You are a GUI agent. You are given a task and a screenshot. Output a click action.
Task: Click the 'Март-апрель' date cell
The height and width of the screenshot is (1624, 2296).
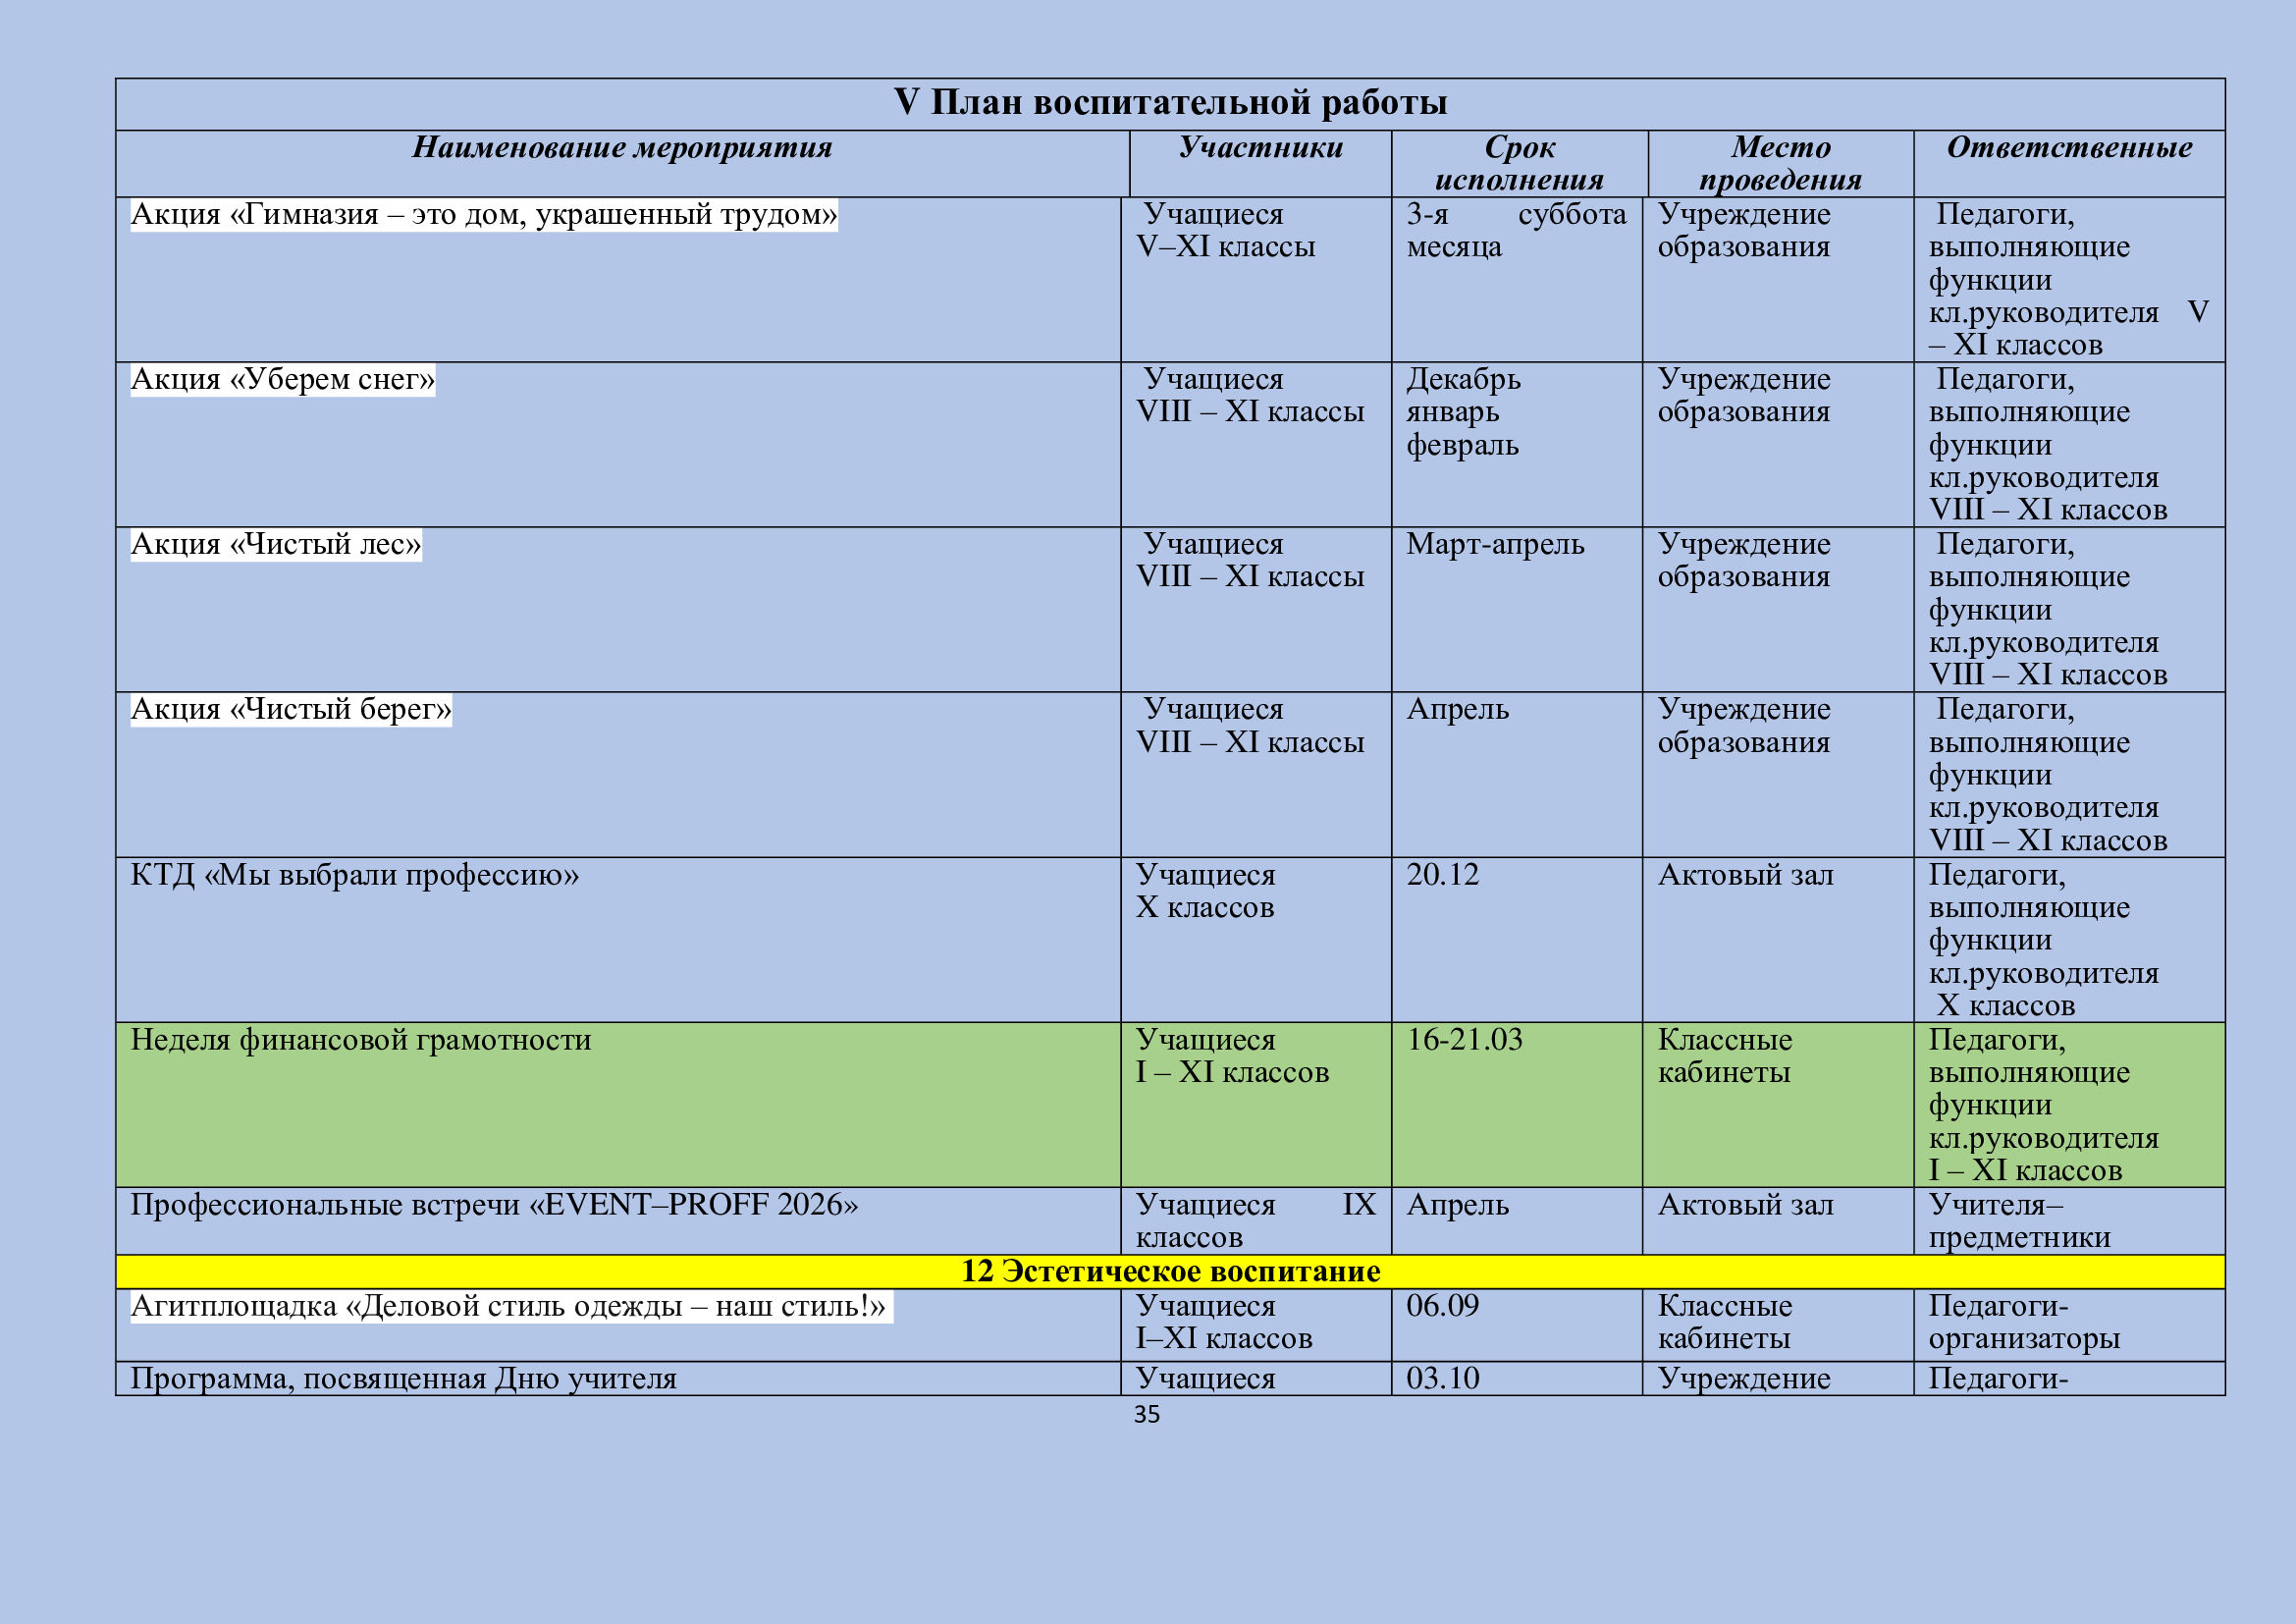[1495, 545]
